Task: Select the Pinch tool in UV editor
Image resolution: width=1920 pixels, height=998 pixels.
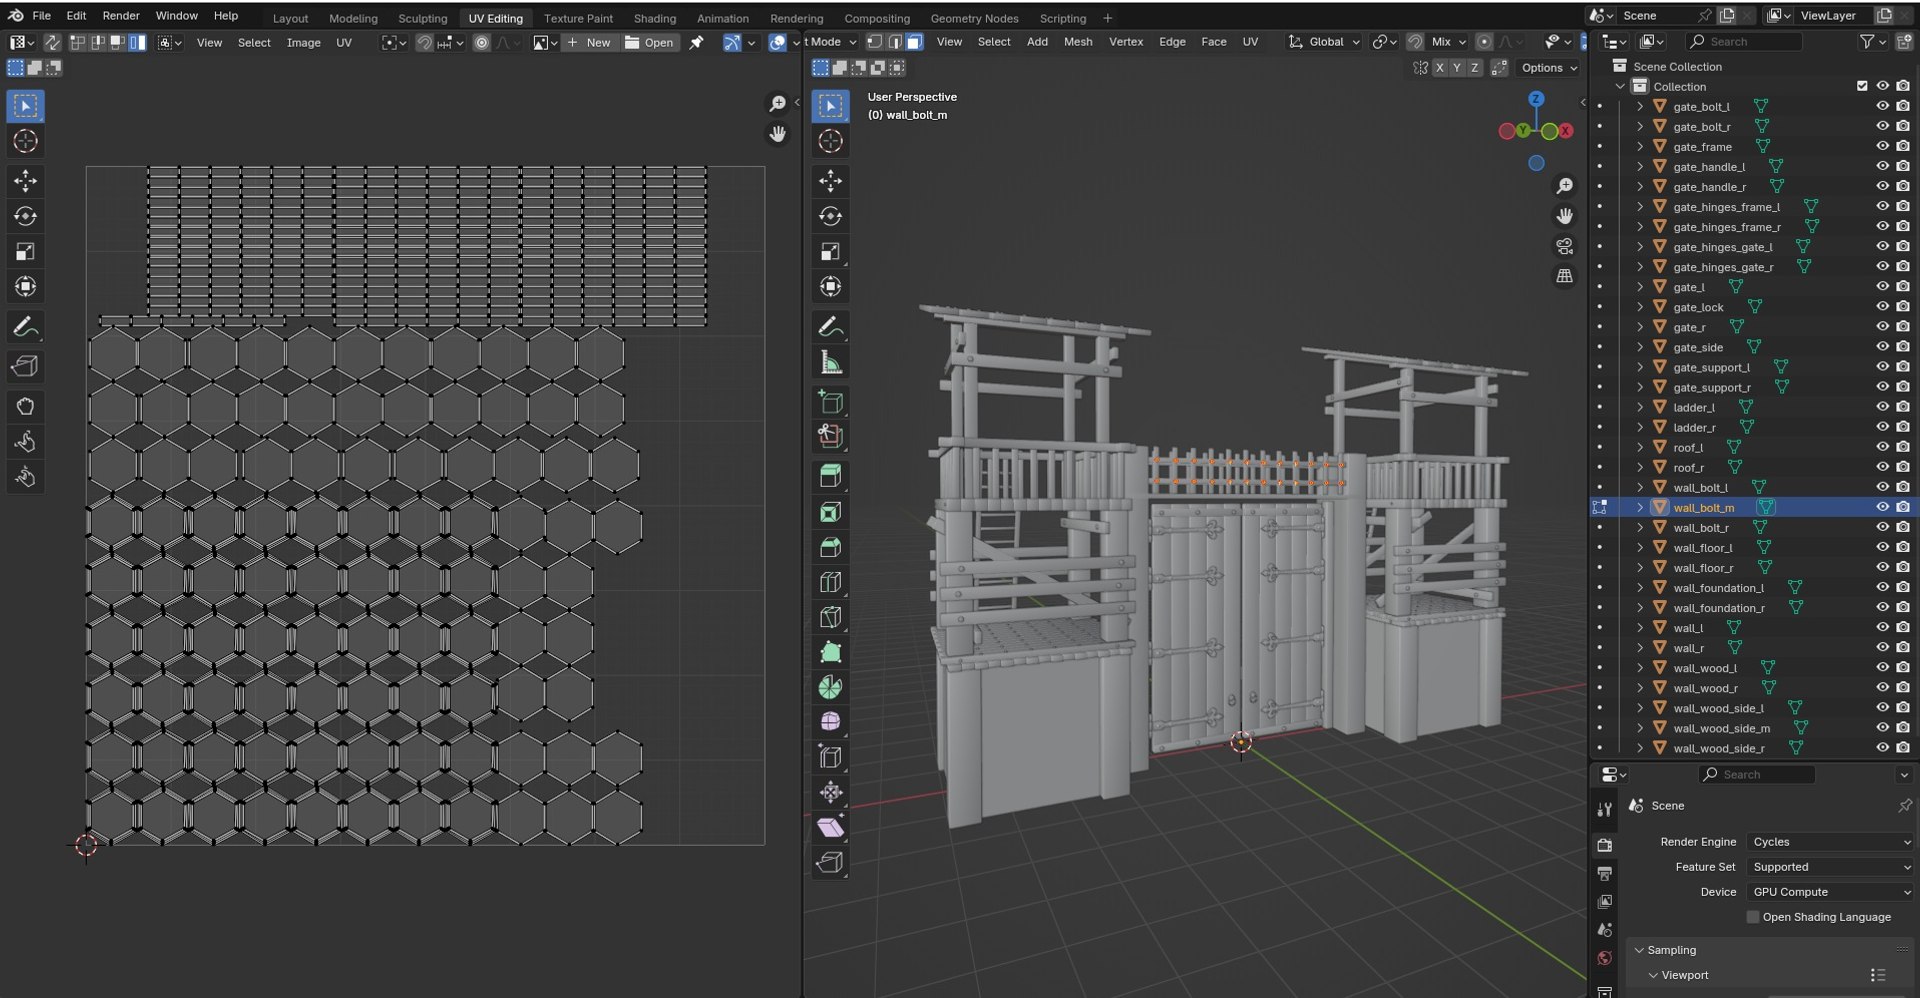Action: tap(26, 477)
